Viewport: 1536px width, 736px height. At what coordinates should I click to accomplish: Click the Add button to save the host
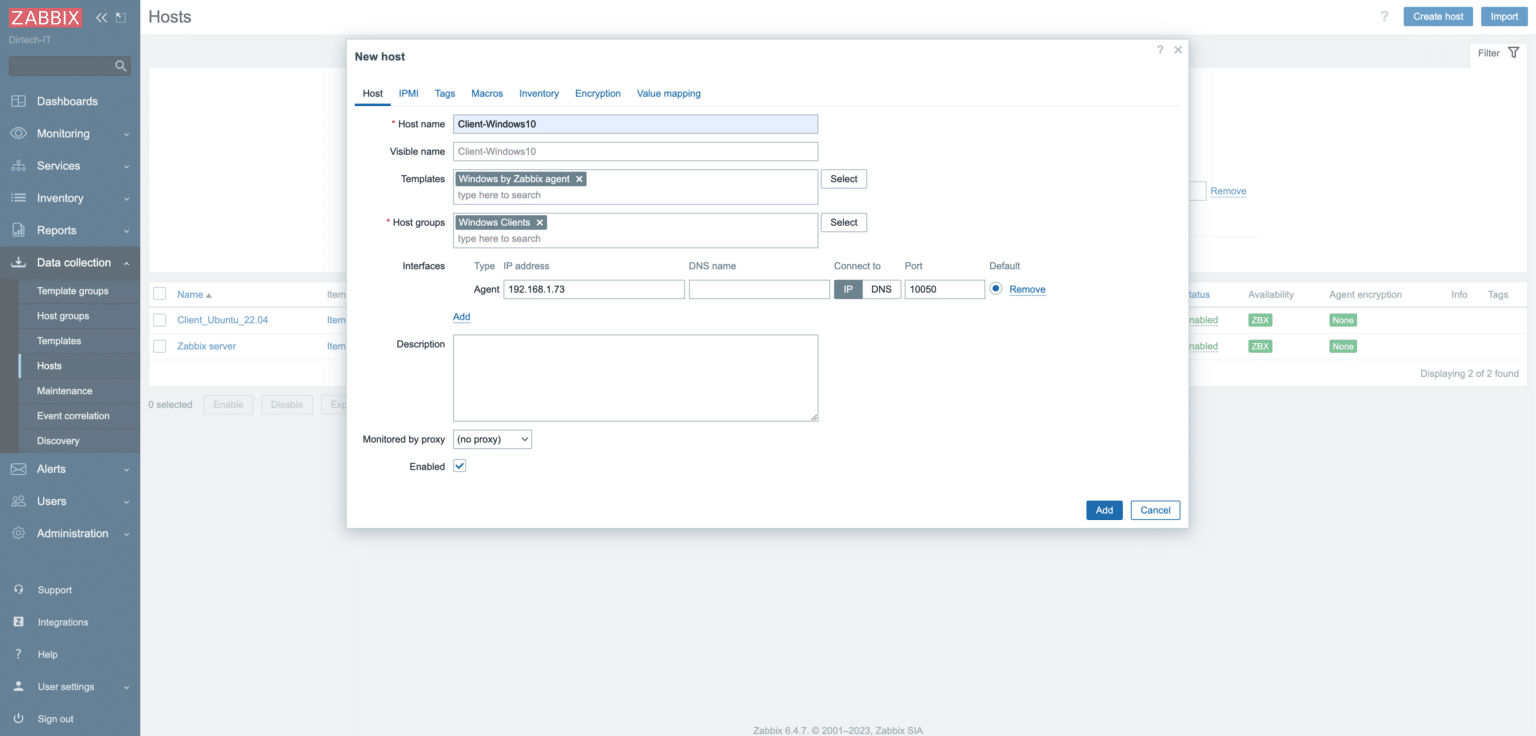(1104, 510)
